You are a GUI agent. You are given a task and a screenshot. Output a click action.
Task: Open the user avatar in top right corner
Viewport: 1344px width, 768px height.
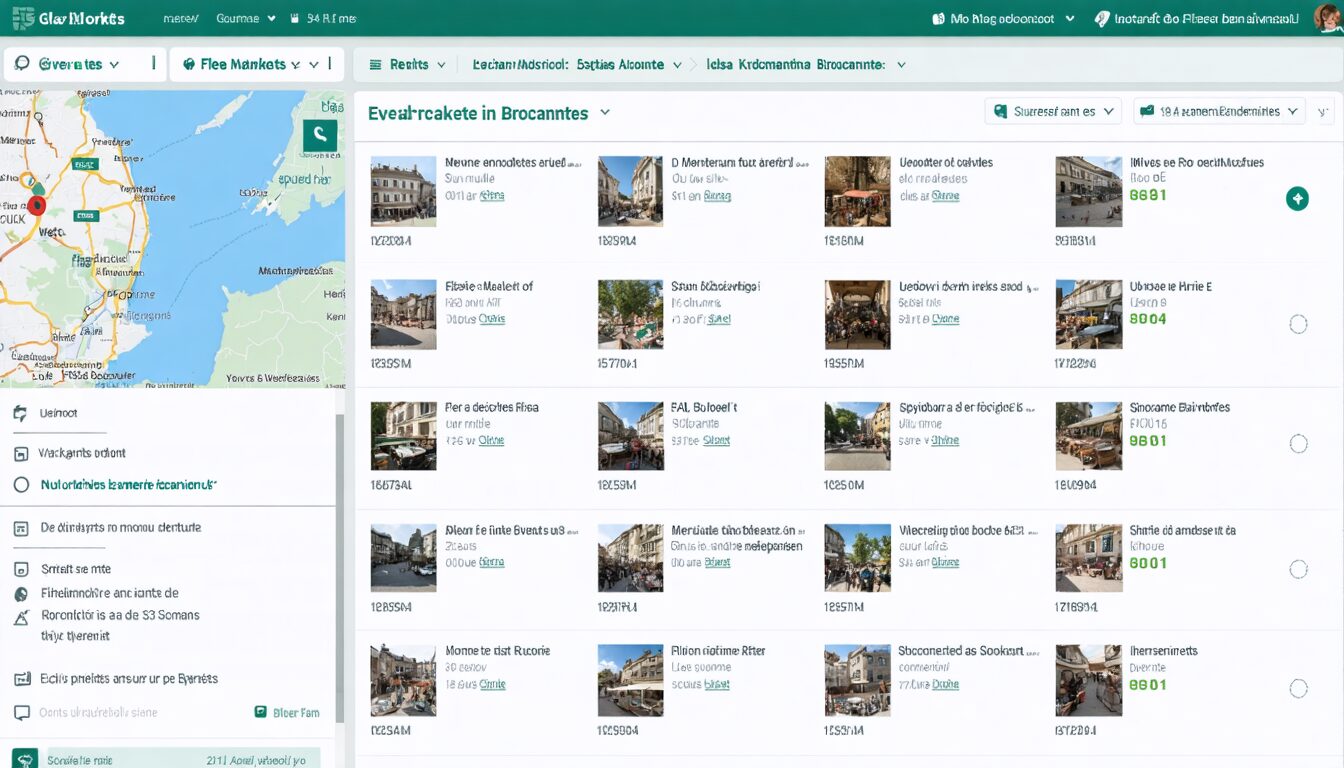[1330, 16]
